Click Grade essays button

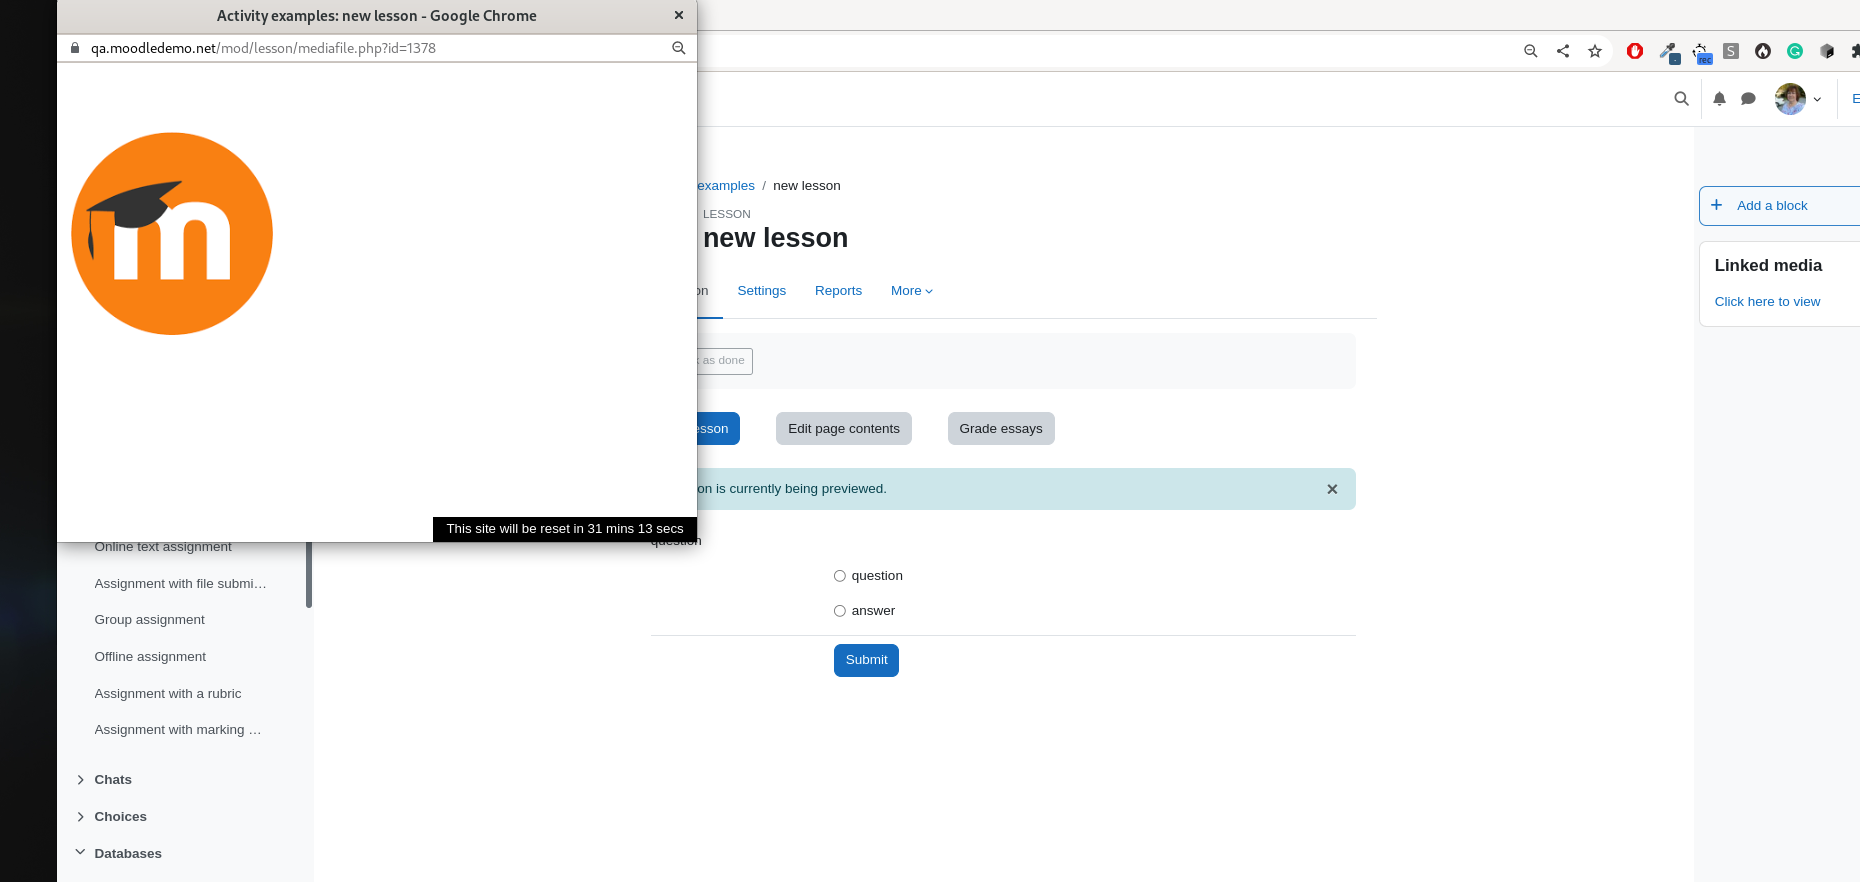pos(1001,429)
